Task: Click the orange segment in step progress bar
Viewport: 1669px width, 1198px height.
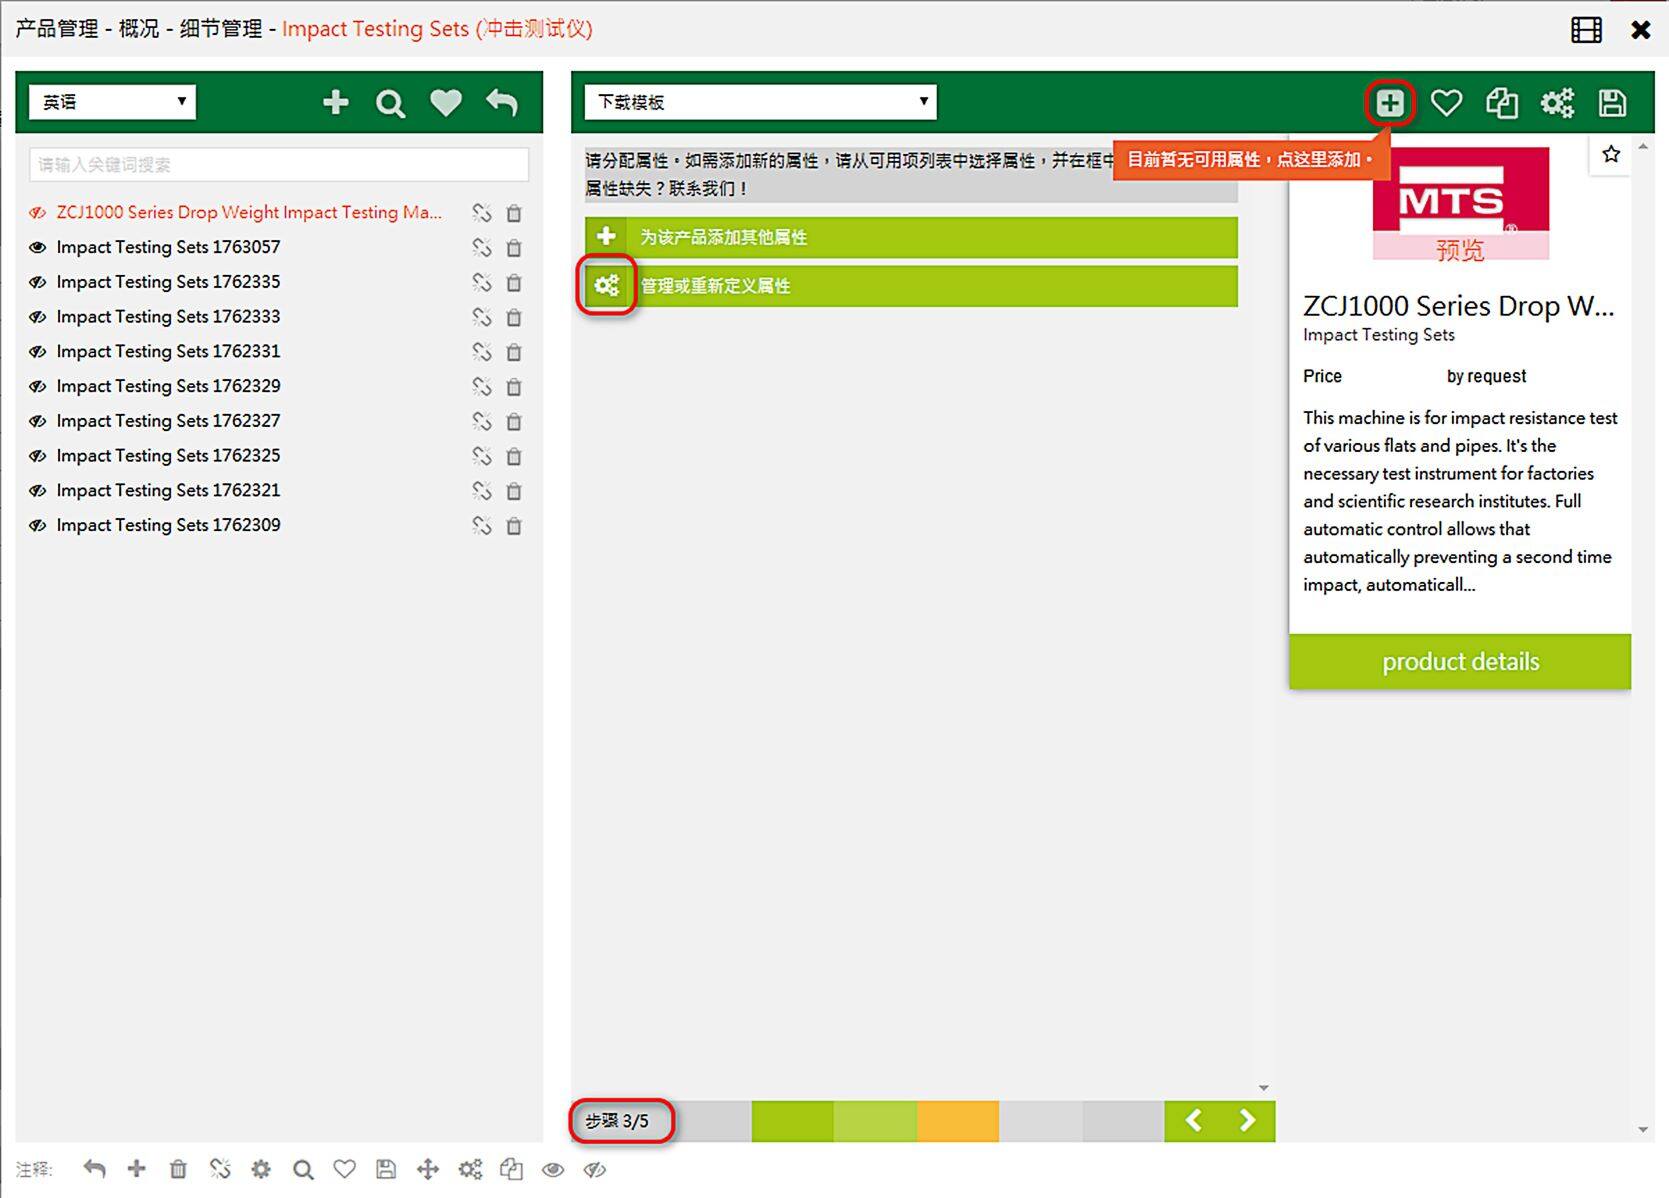Action: click(957, 1121)
